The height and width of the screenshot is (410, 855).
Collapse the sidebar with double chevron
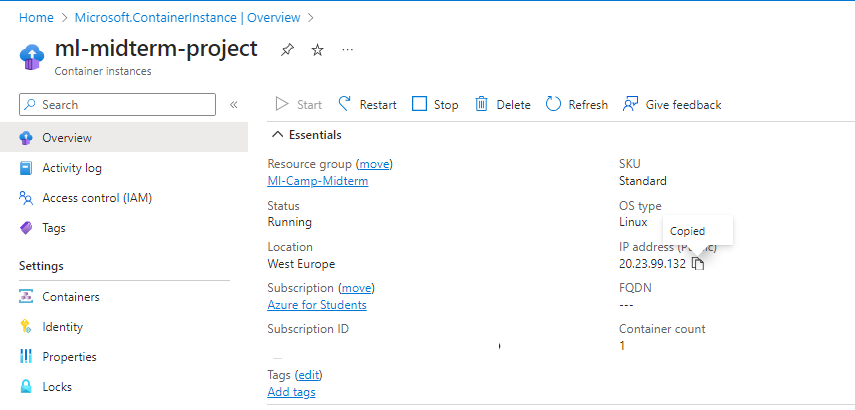(234, 105)
